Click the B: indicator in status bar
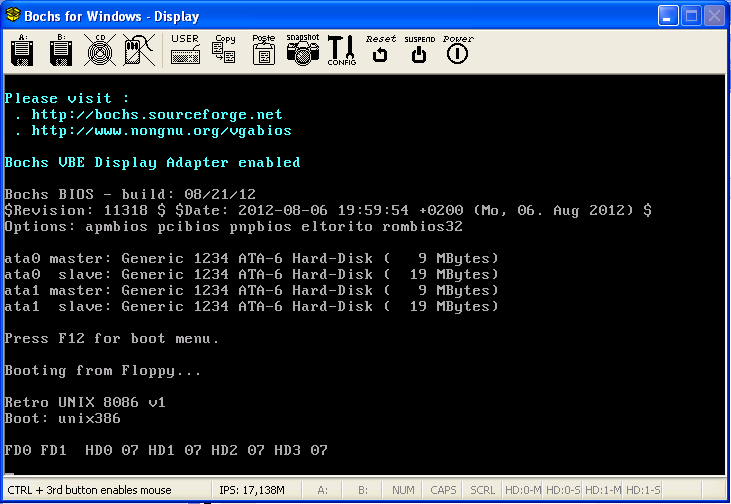The width and height of the screenshot is (731, 504). [363, 490]
